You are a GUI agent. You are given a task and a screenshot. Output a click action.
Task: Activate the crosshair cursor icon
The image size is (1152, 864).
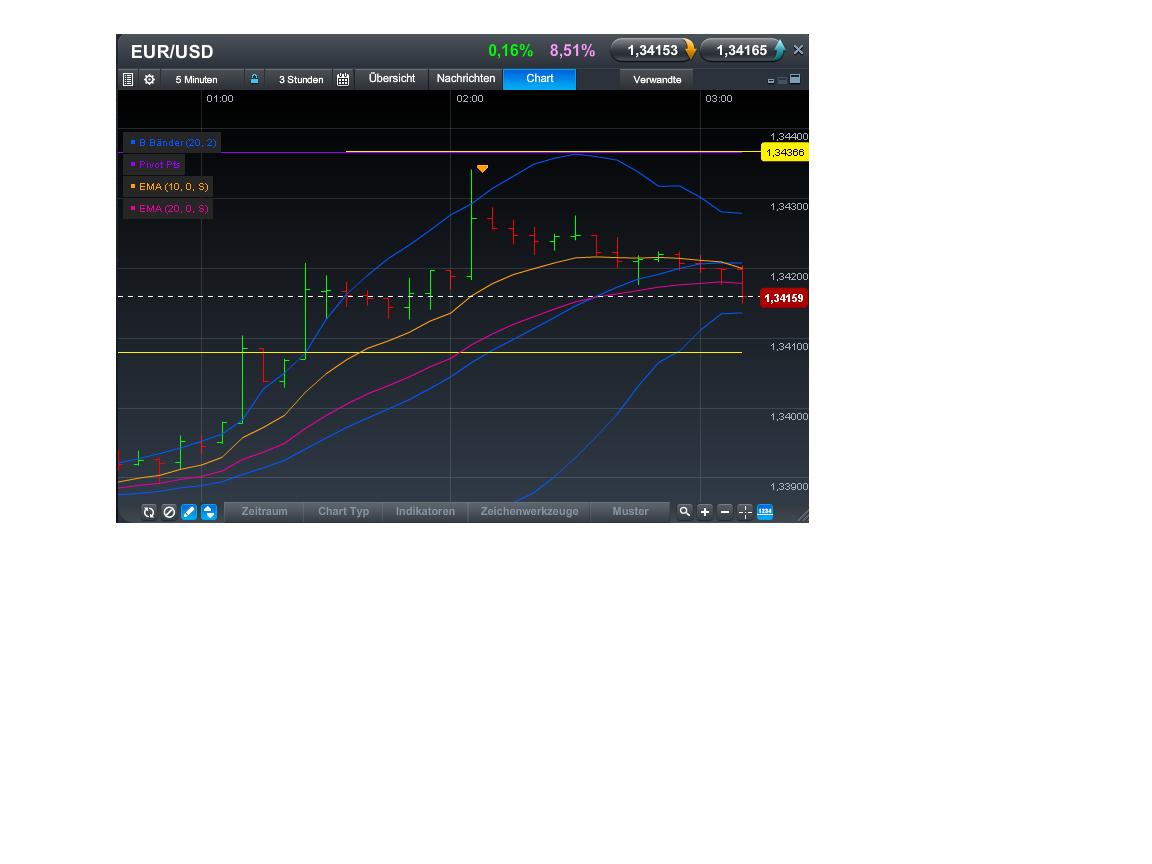click(x=745, y=511)
